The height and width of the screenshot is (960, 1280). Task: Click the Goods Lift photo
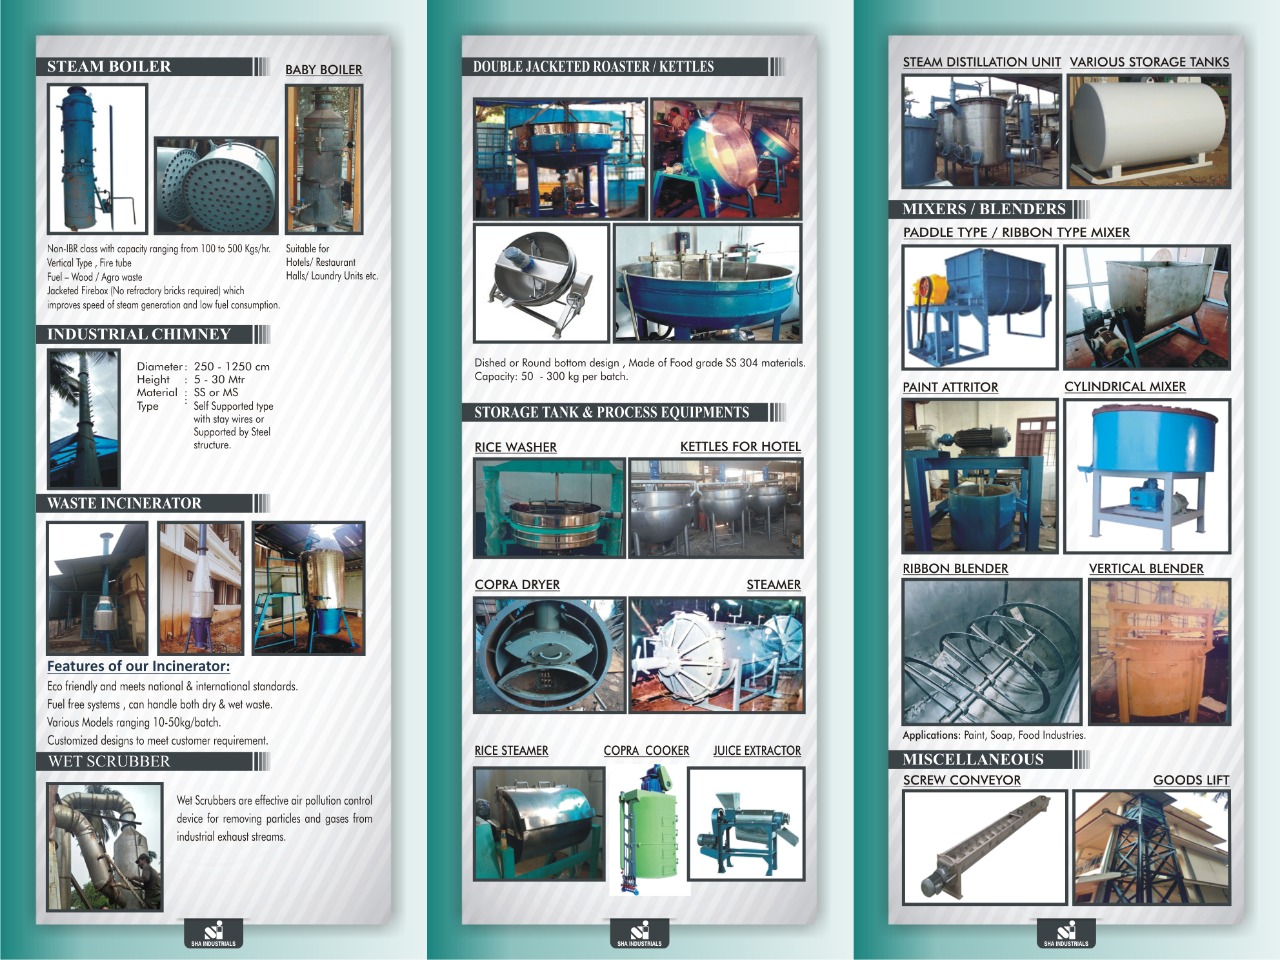(x=1151, y=846)
